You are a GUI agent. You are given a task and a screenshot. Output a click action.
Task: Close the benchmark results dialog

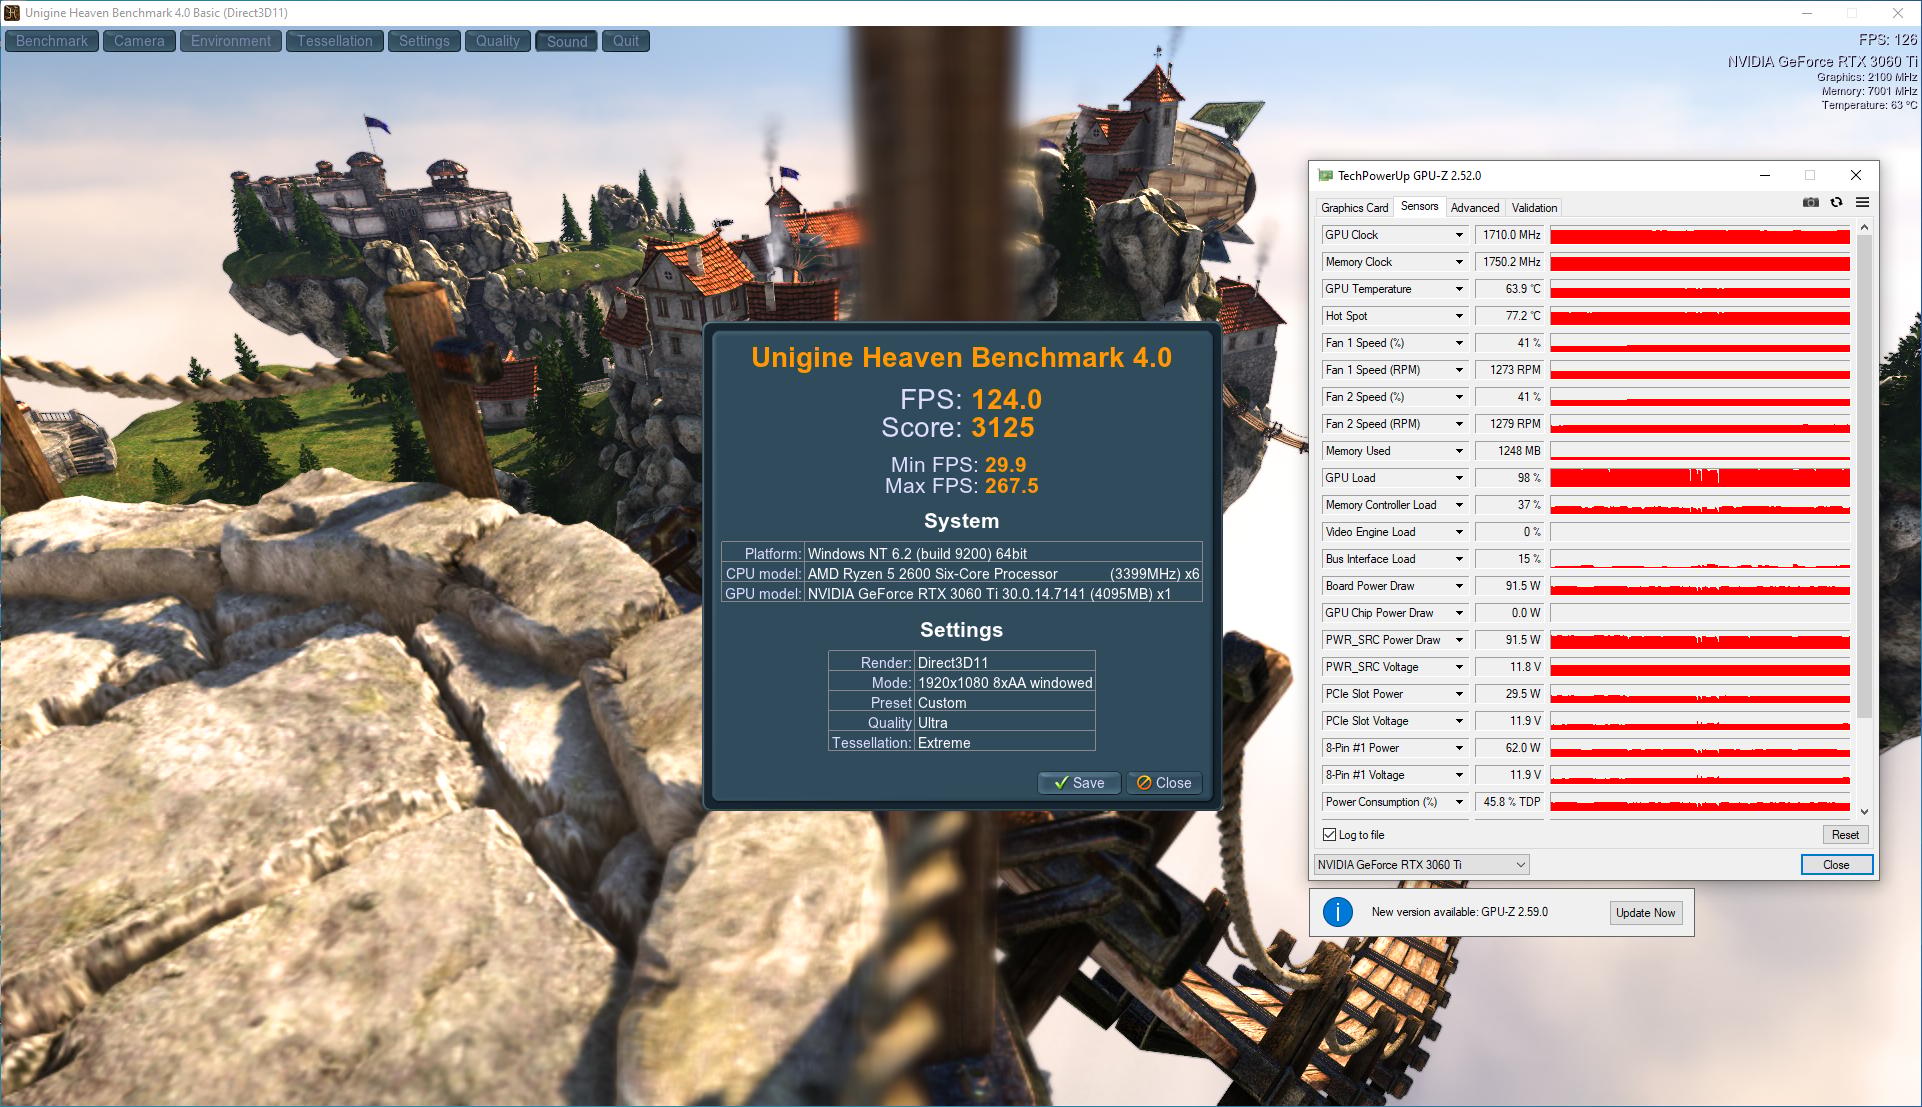tap(1164, 783)
